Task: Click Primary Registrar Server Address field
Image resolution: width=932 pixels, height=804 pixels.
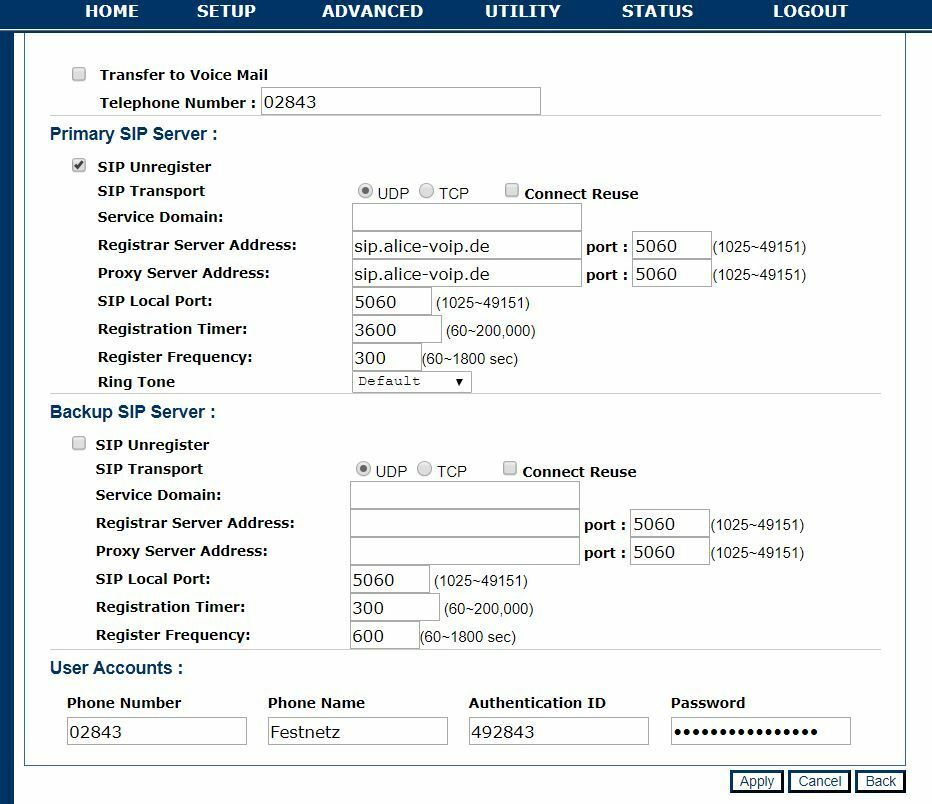Action: [x=467, y=245]
